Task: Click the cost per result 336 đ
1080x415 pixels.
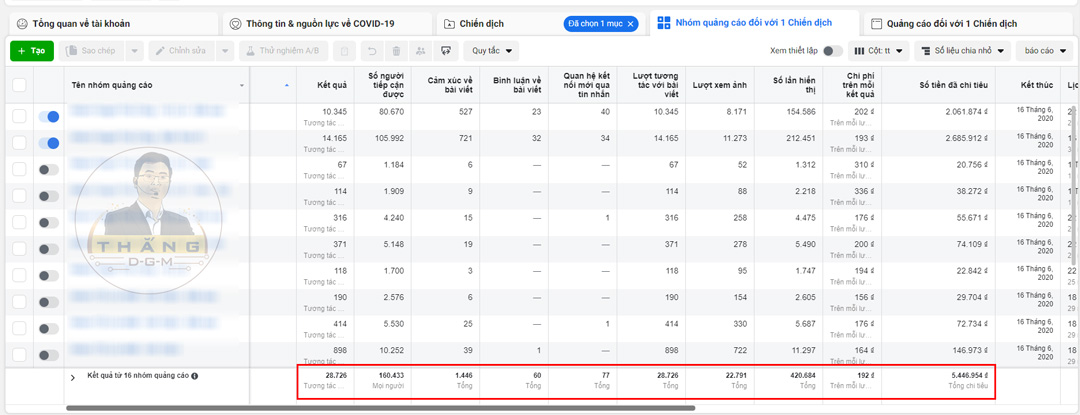Action: click(x=864, y=191)
